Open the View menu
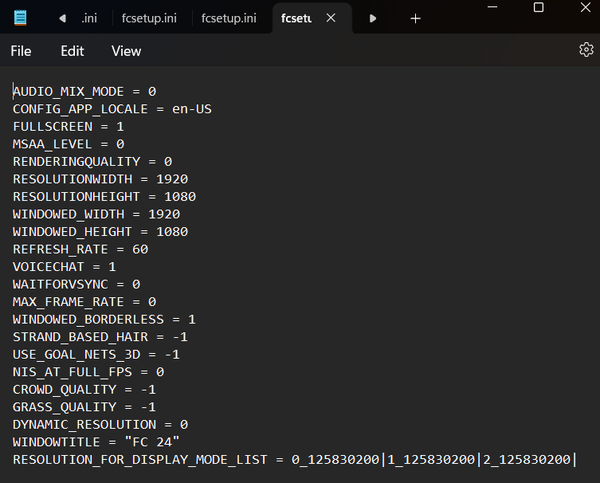Screen dimensions: 600x483 tap(126, 51)
